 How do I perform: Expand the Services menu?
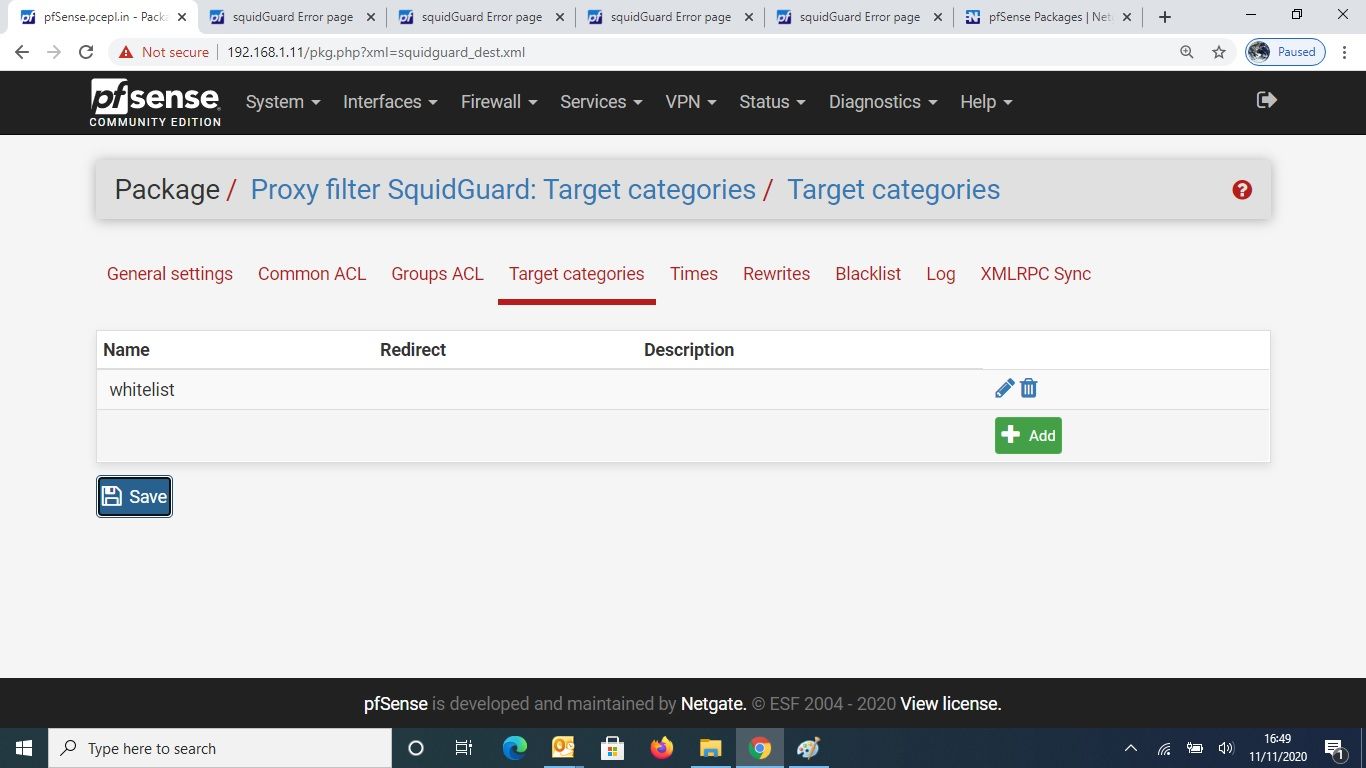602,102
